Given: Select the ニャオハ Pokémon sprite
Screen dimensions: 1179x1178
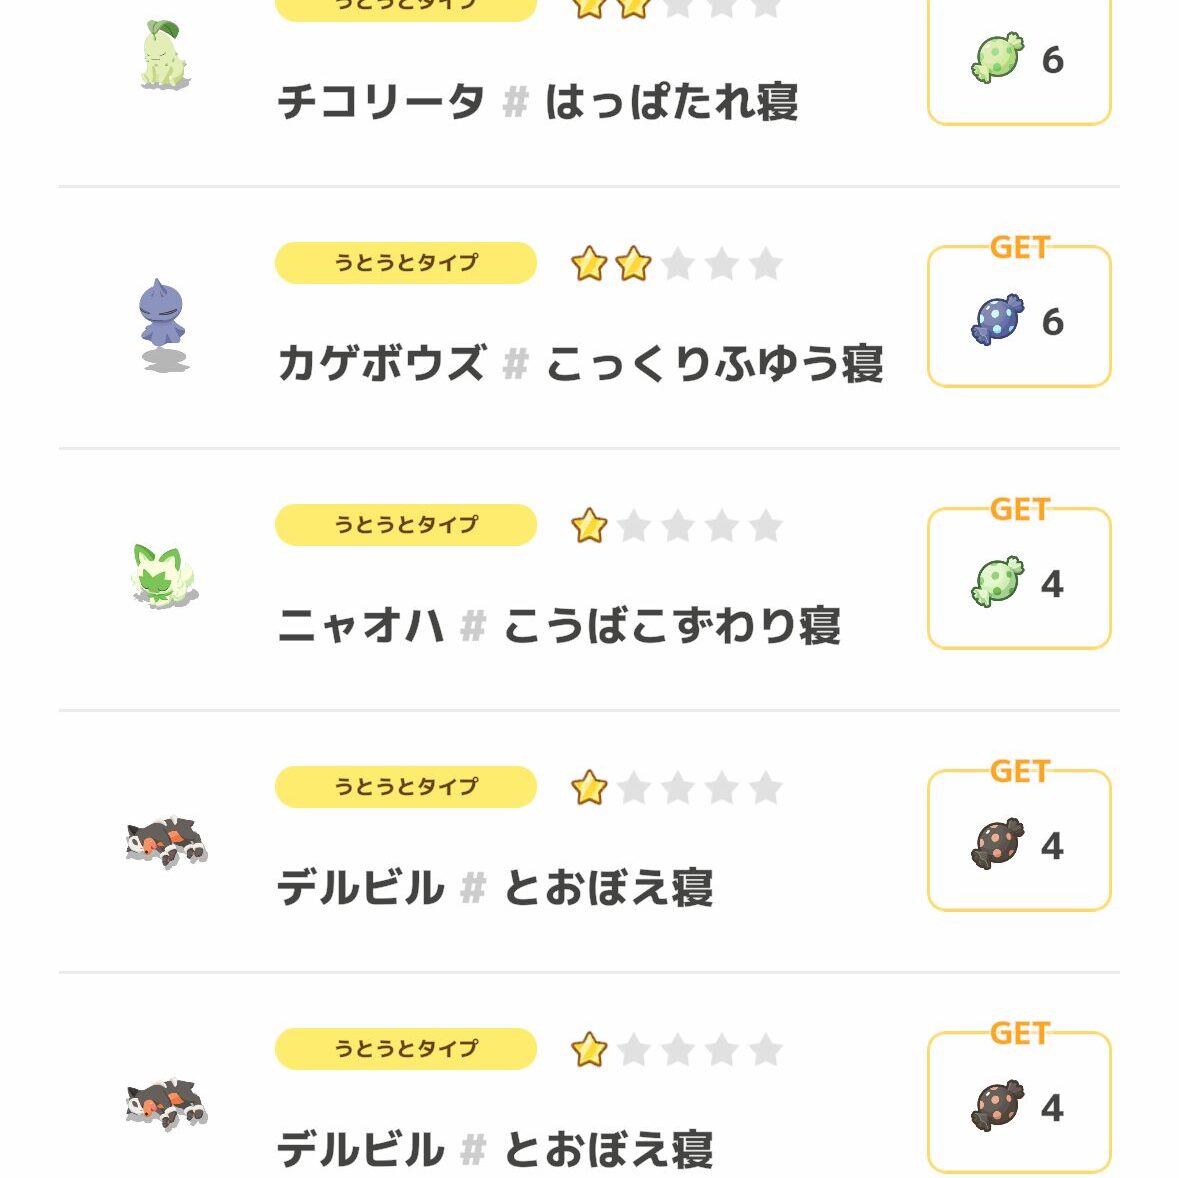Looking at the screenshot, I should 164,576.
